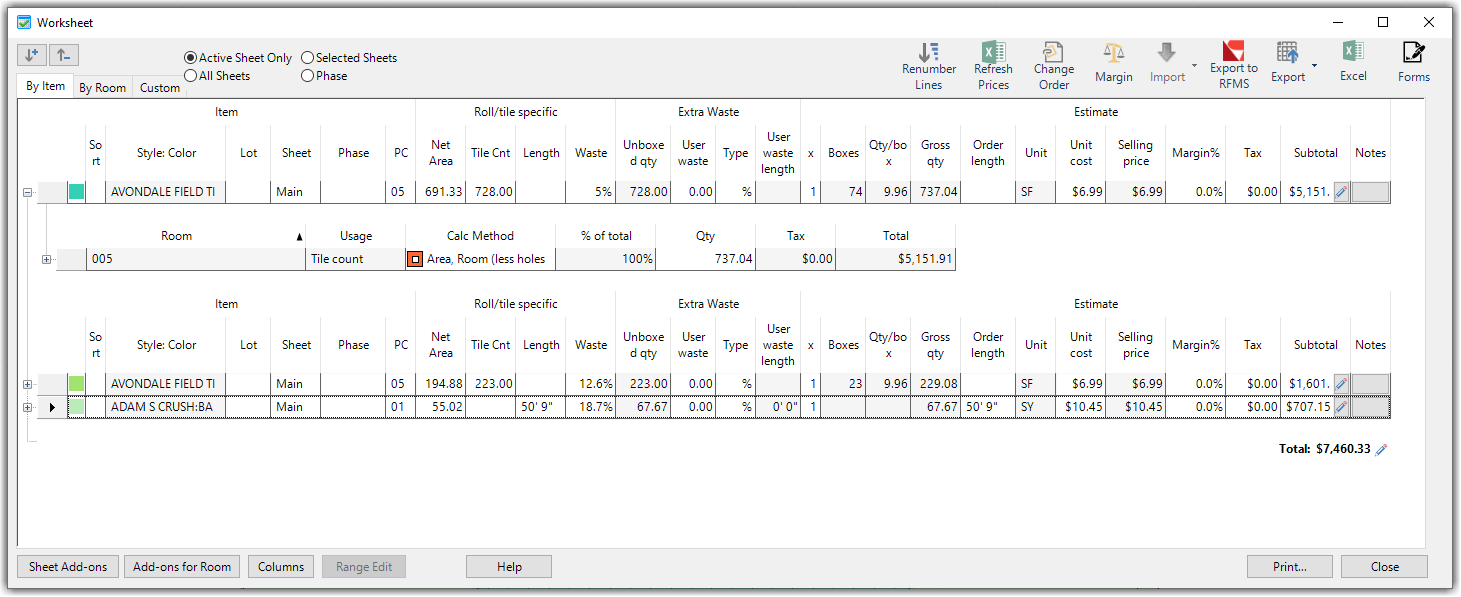
Task: Select the Phase radio option
Action: [x=307, y=76]
